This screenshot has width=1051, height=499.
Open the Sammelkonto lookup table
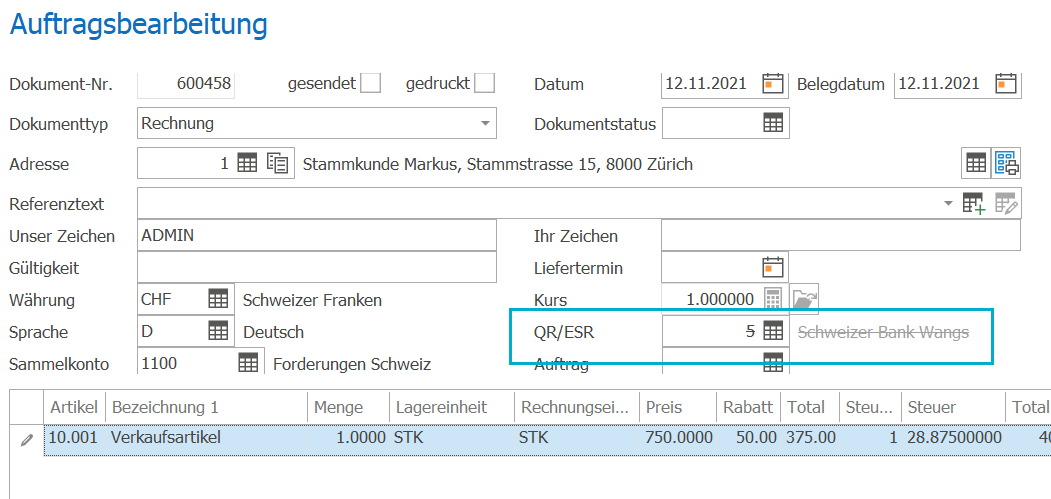[x=248, y=363]
